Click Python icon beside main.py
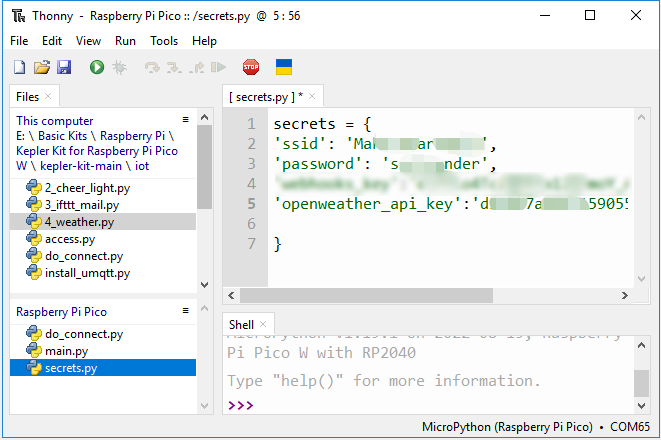Viewport: 661px width, 440px height. coord(34,351)
